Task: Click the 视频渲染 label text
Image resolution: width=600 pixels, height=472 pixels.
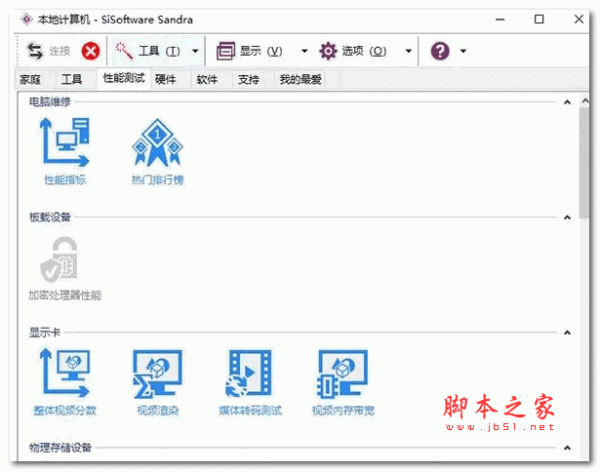Action: click(158, 410)
